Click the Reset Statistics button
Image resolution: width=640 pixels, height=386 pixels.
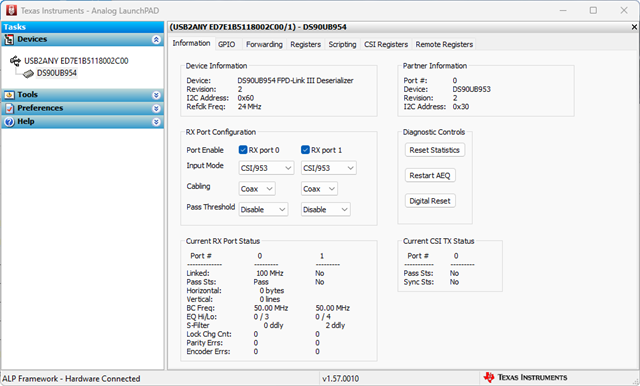tap(435, 150)
